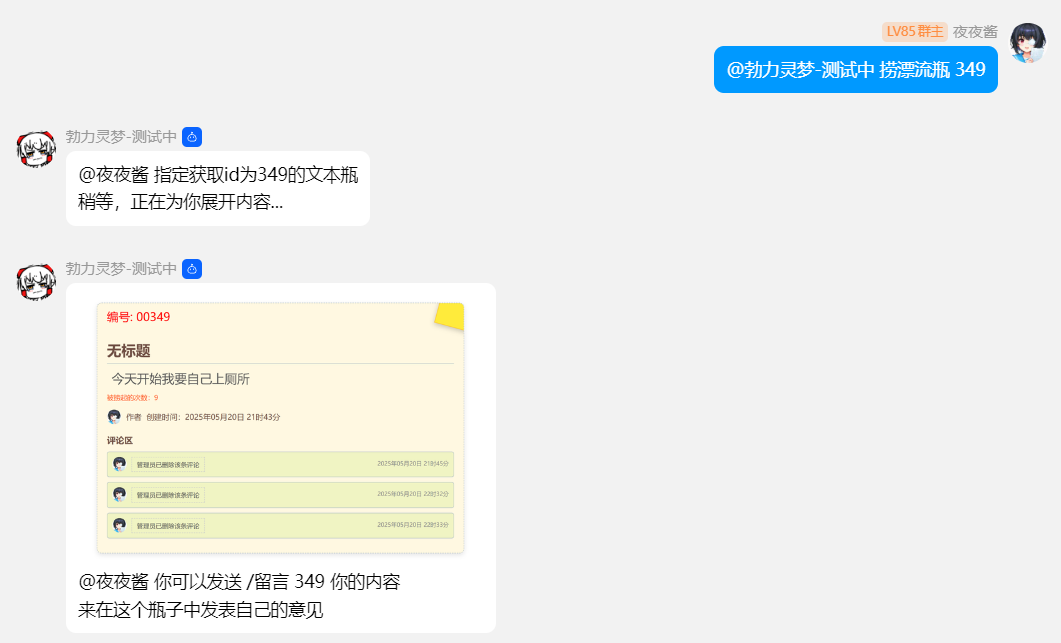Click the 评论区 heading in the card
Image resolution: width=1061 pixels, height=643 pixels.
pyautogui.click(x=120, y=441)
